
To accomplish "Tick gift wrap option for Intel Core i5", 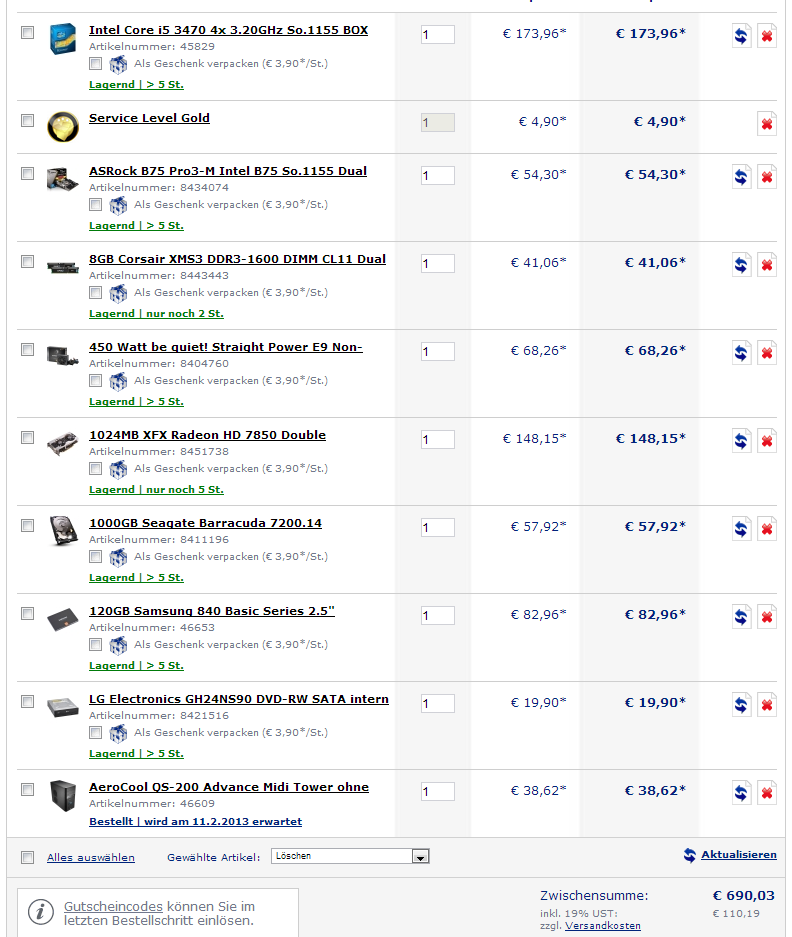I will point(96,63).
